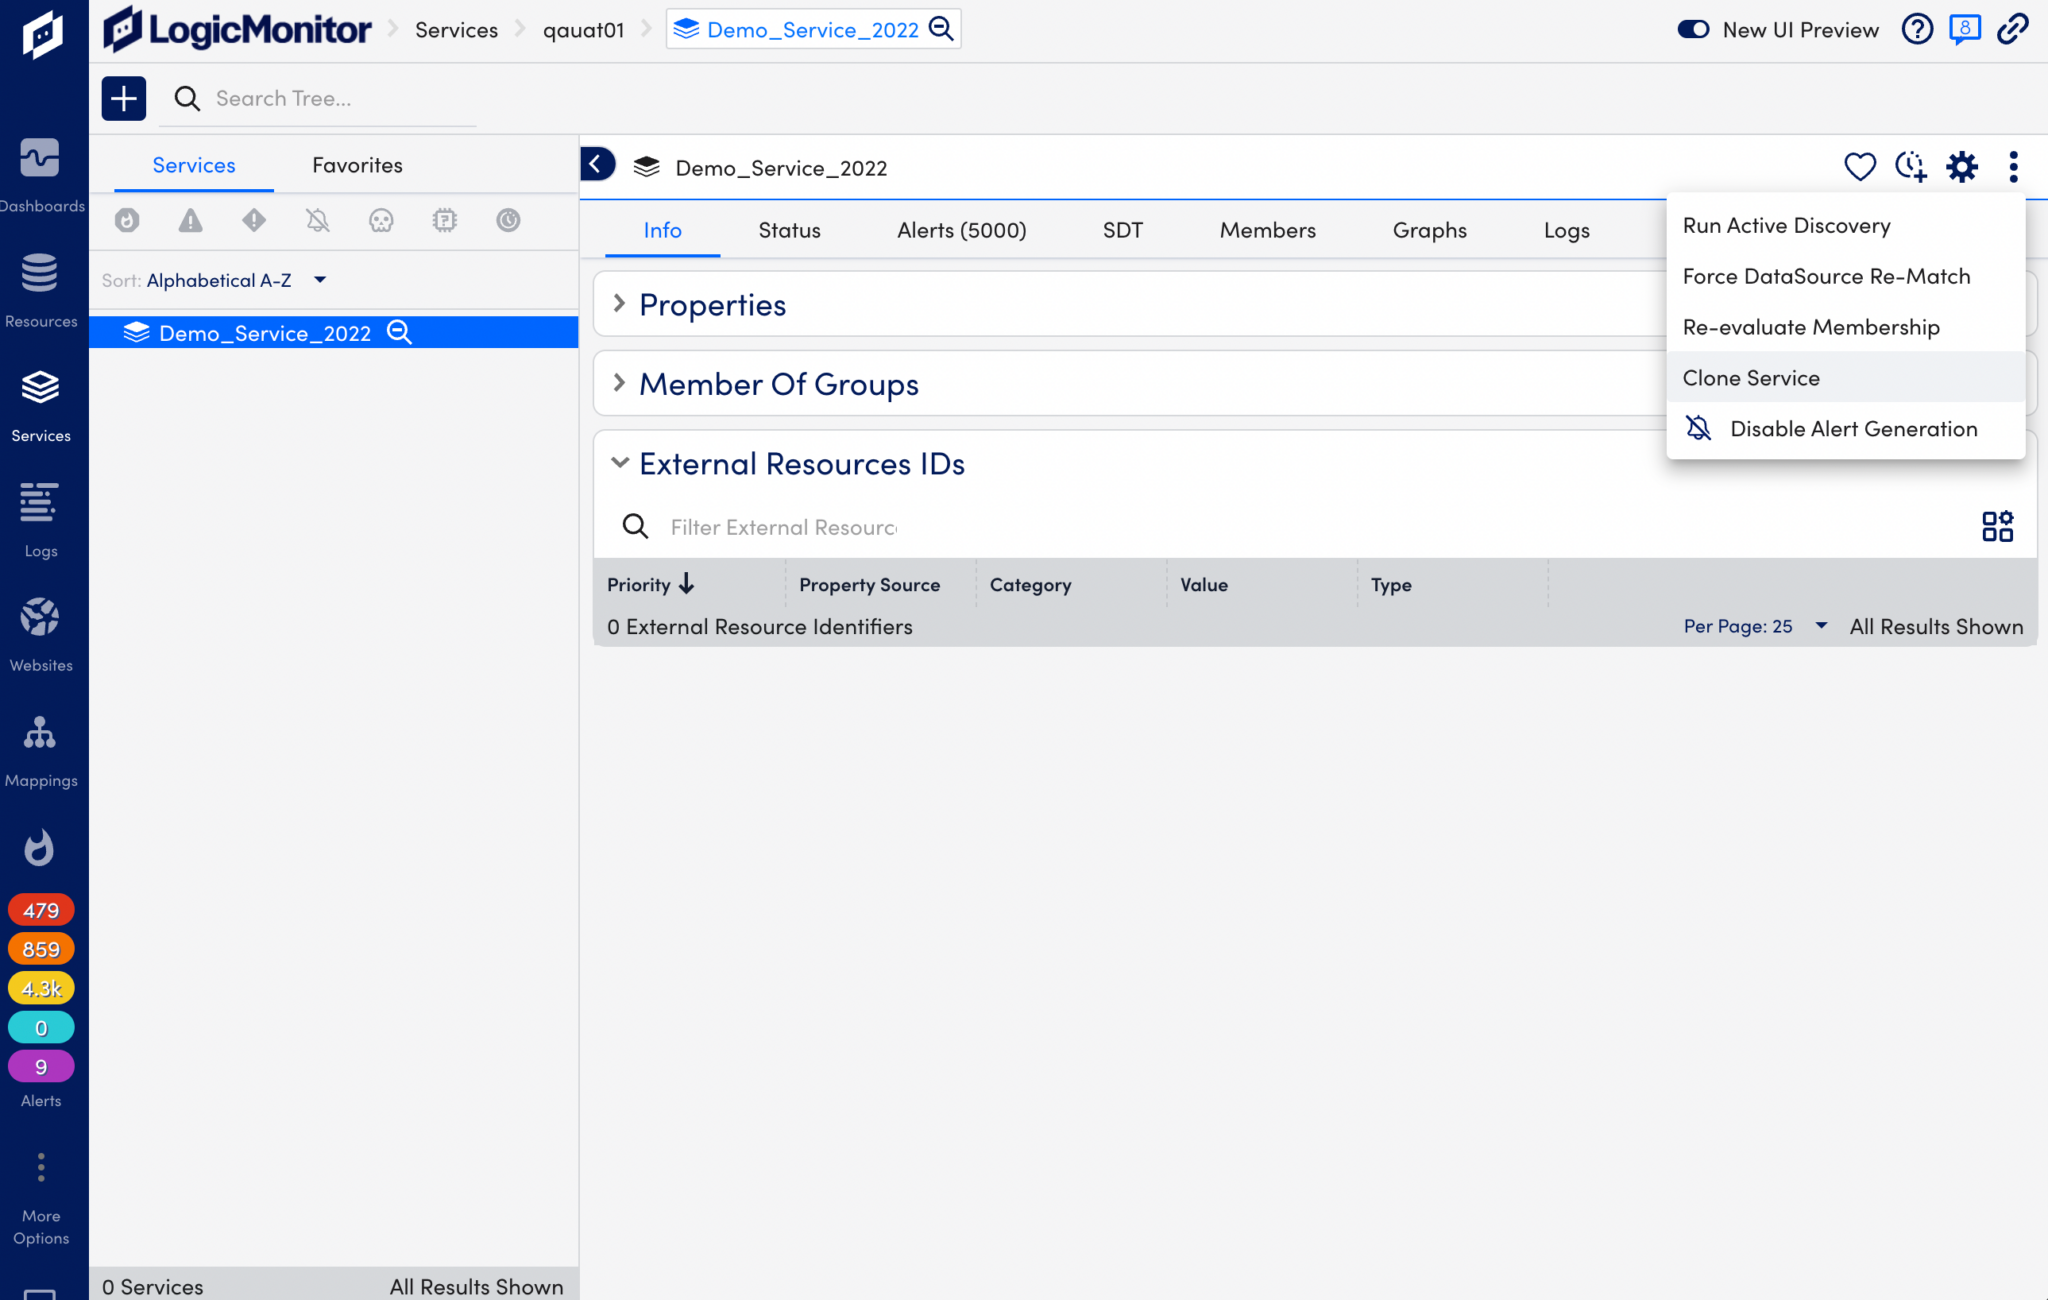The height and width of the screenshot is (1300, 2048).
Task: Toggle the dead resources skull filter
Action: click(x=381, y=220)
